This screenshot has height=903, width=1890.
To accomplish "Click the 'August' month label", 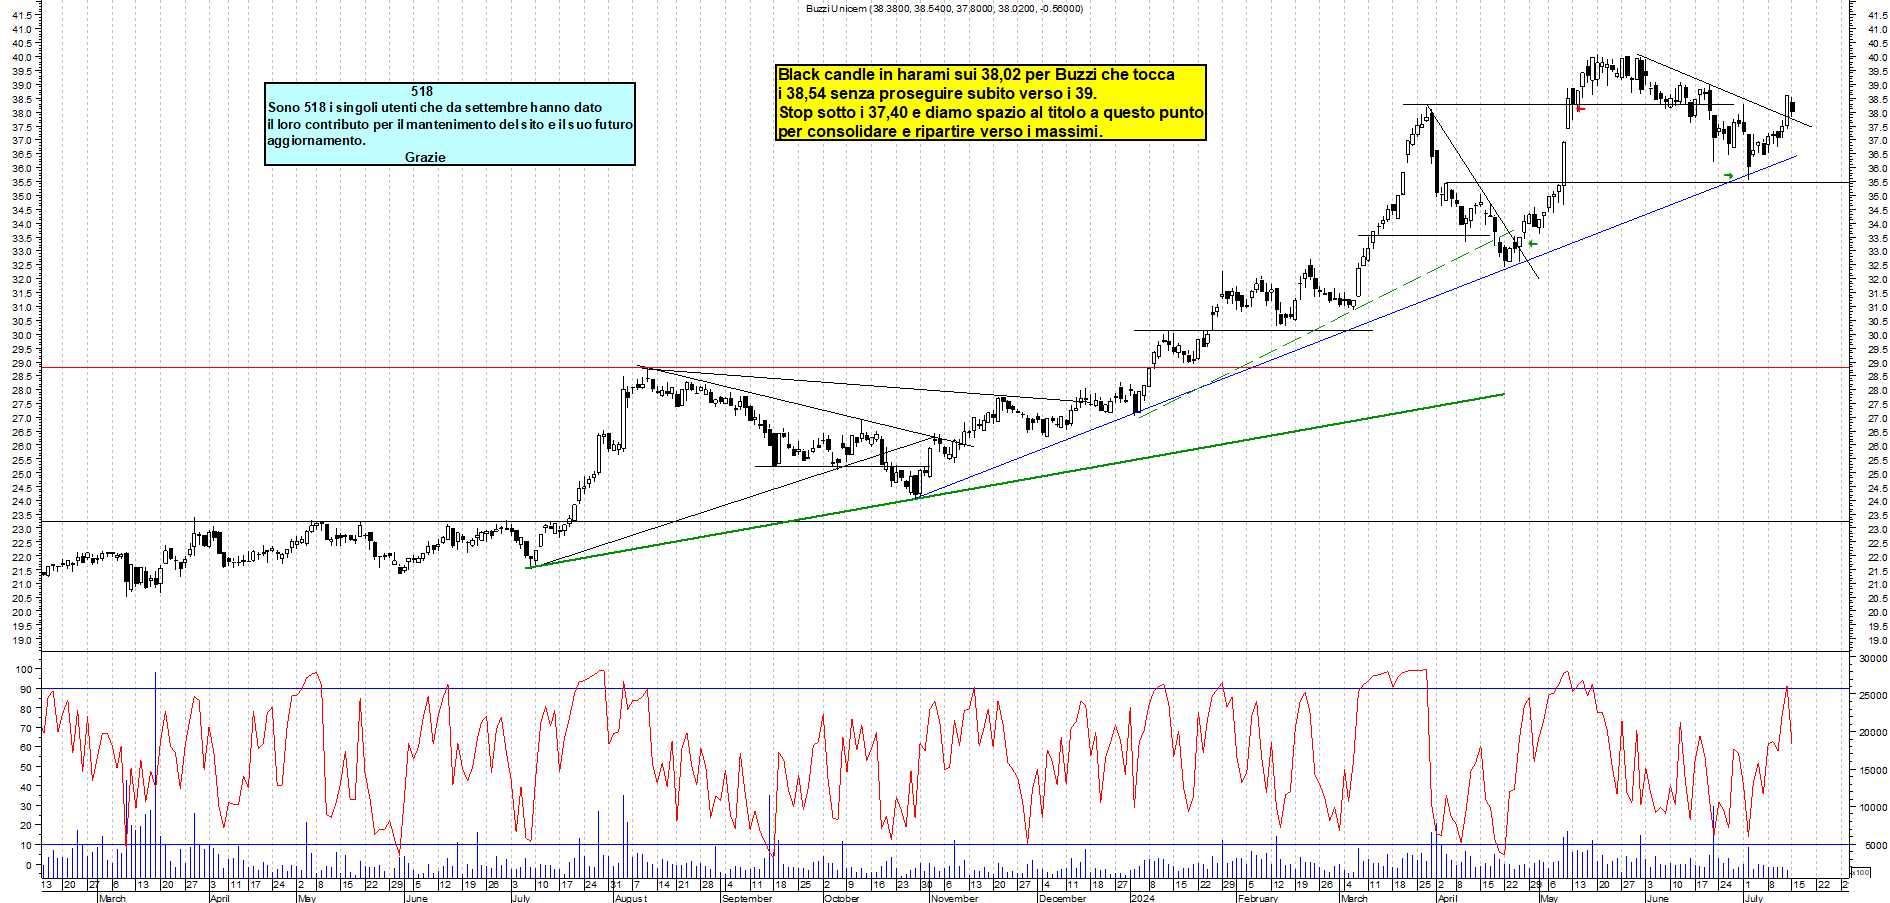I will pyautogui.click(x=631, y=898).
